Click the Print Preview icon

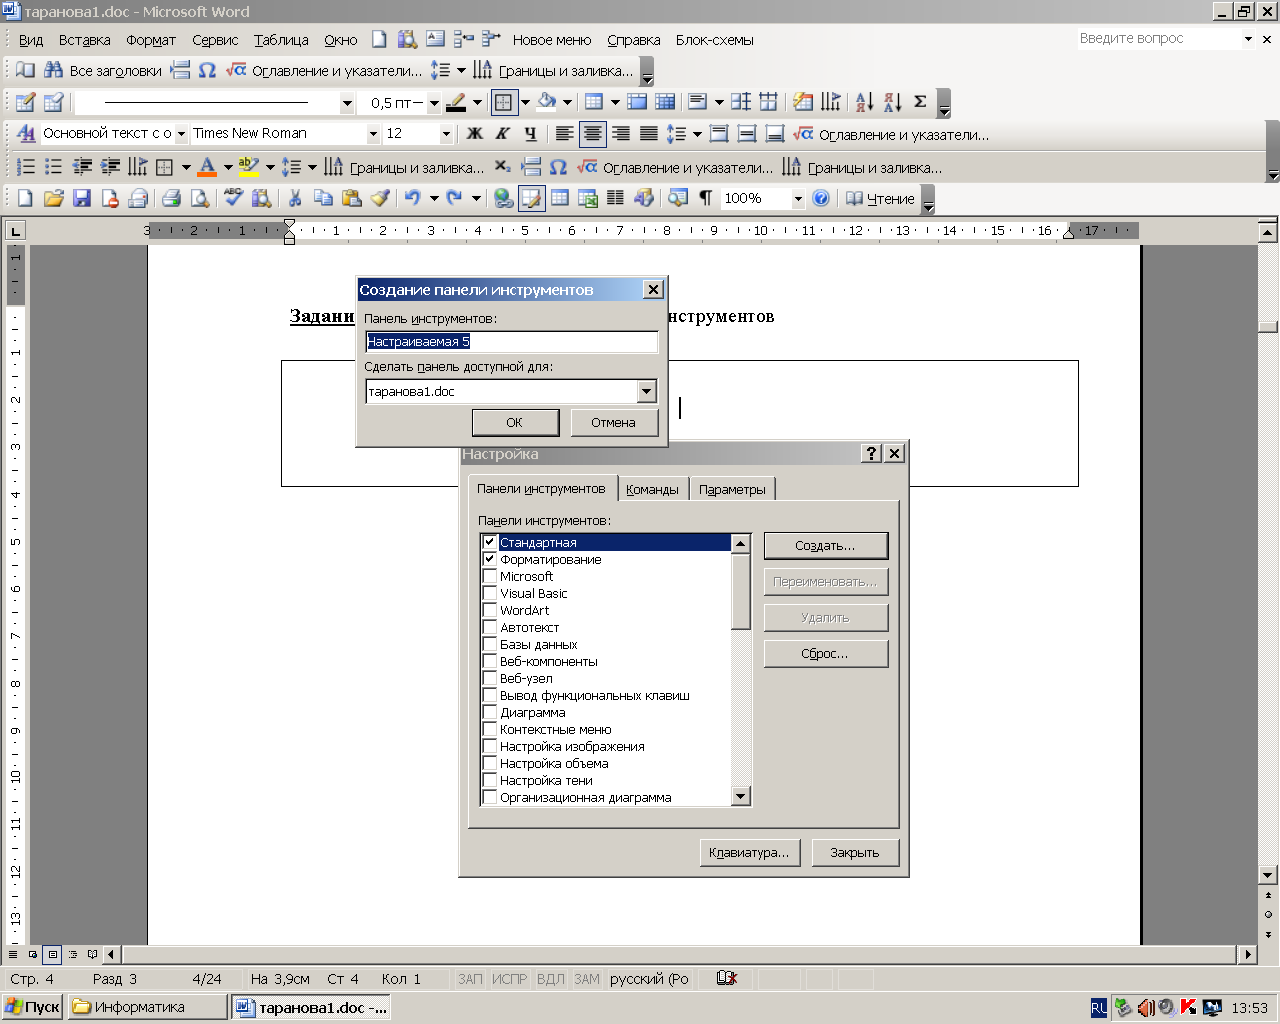click(200, 198)
